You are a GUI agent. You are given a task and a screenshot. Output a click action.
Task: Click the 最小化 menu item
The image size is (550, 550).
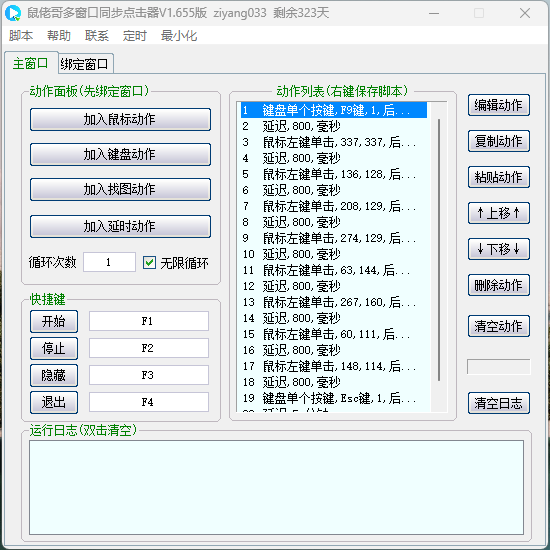[179, 36]
